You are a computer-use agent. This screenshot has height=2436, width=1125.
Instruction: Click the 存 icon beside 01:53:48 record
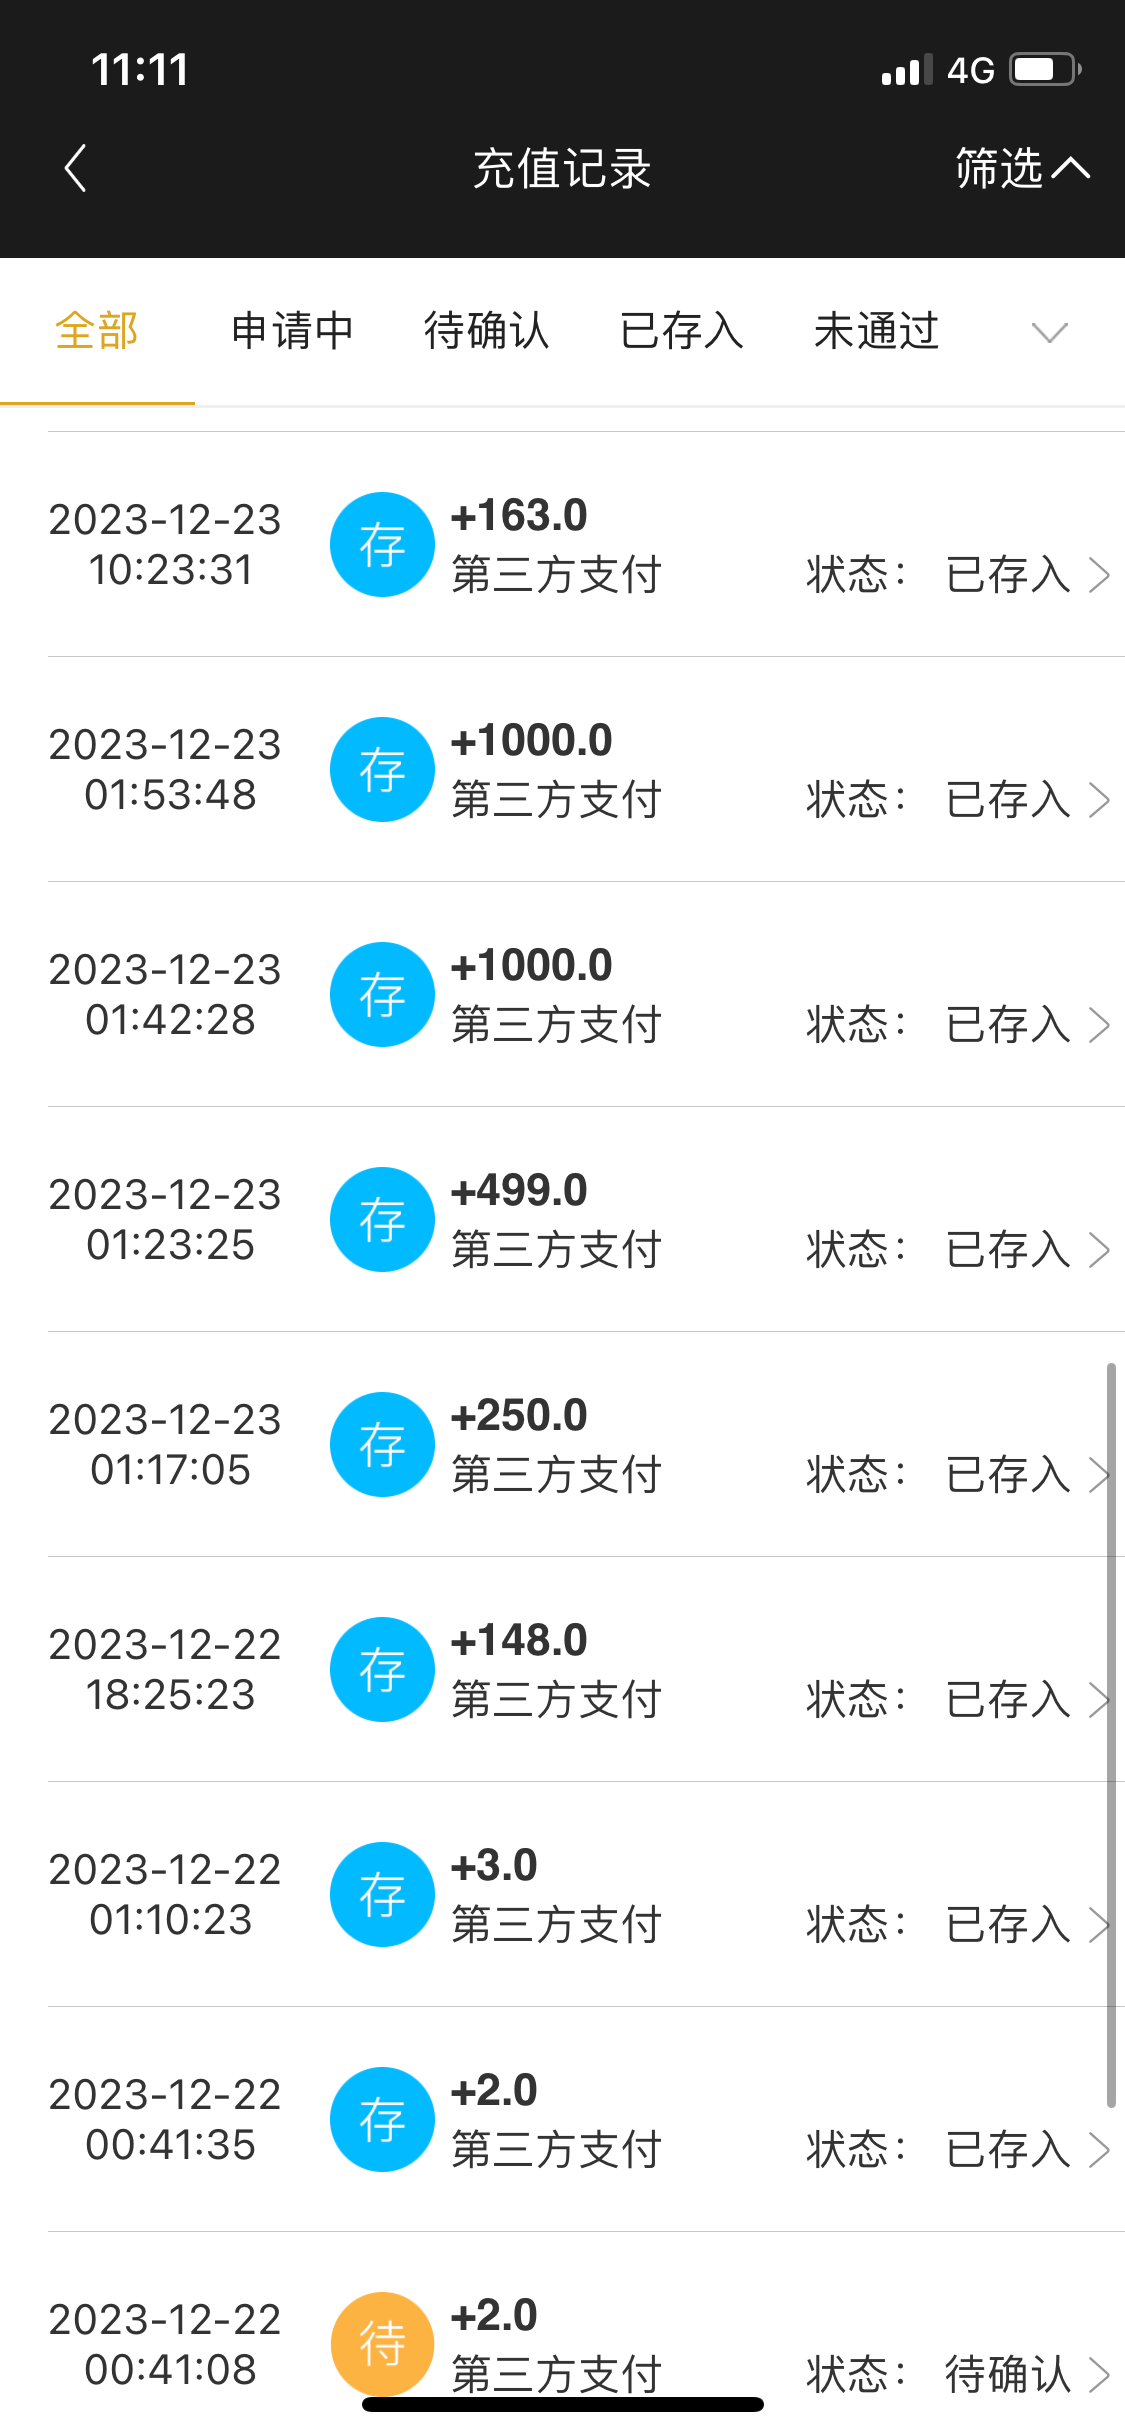(382, 770)
